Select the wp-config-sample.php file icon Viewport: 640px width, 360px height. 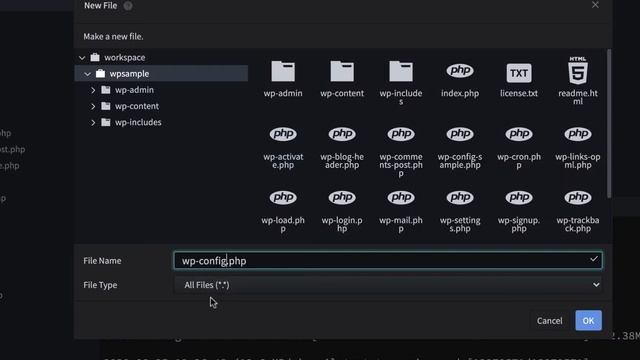[460, 134]
